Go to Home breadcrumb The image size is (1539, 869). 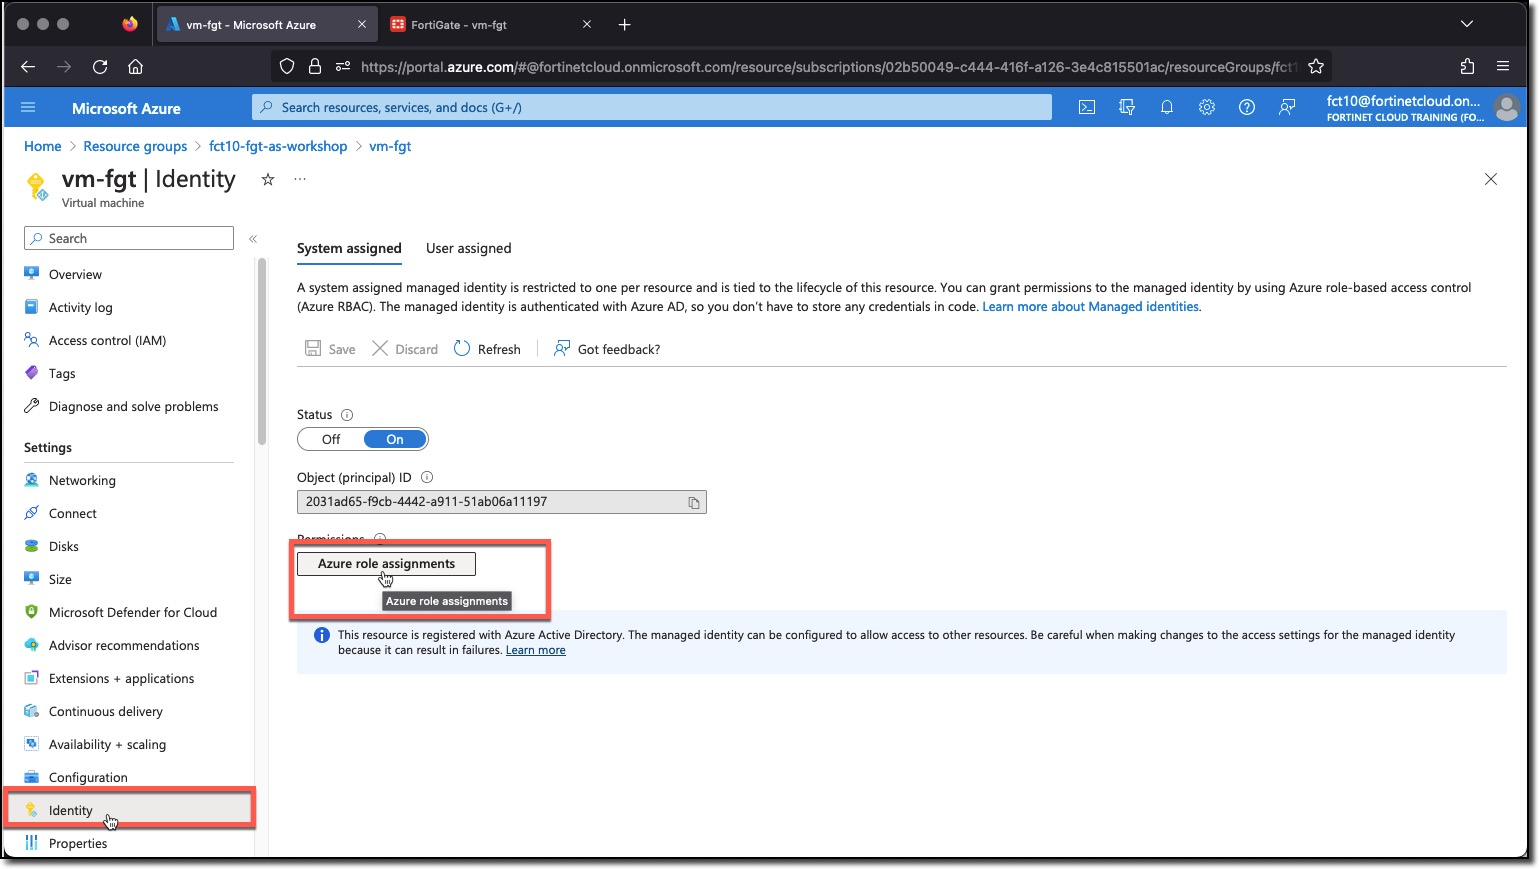pos(43,146)
